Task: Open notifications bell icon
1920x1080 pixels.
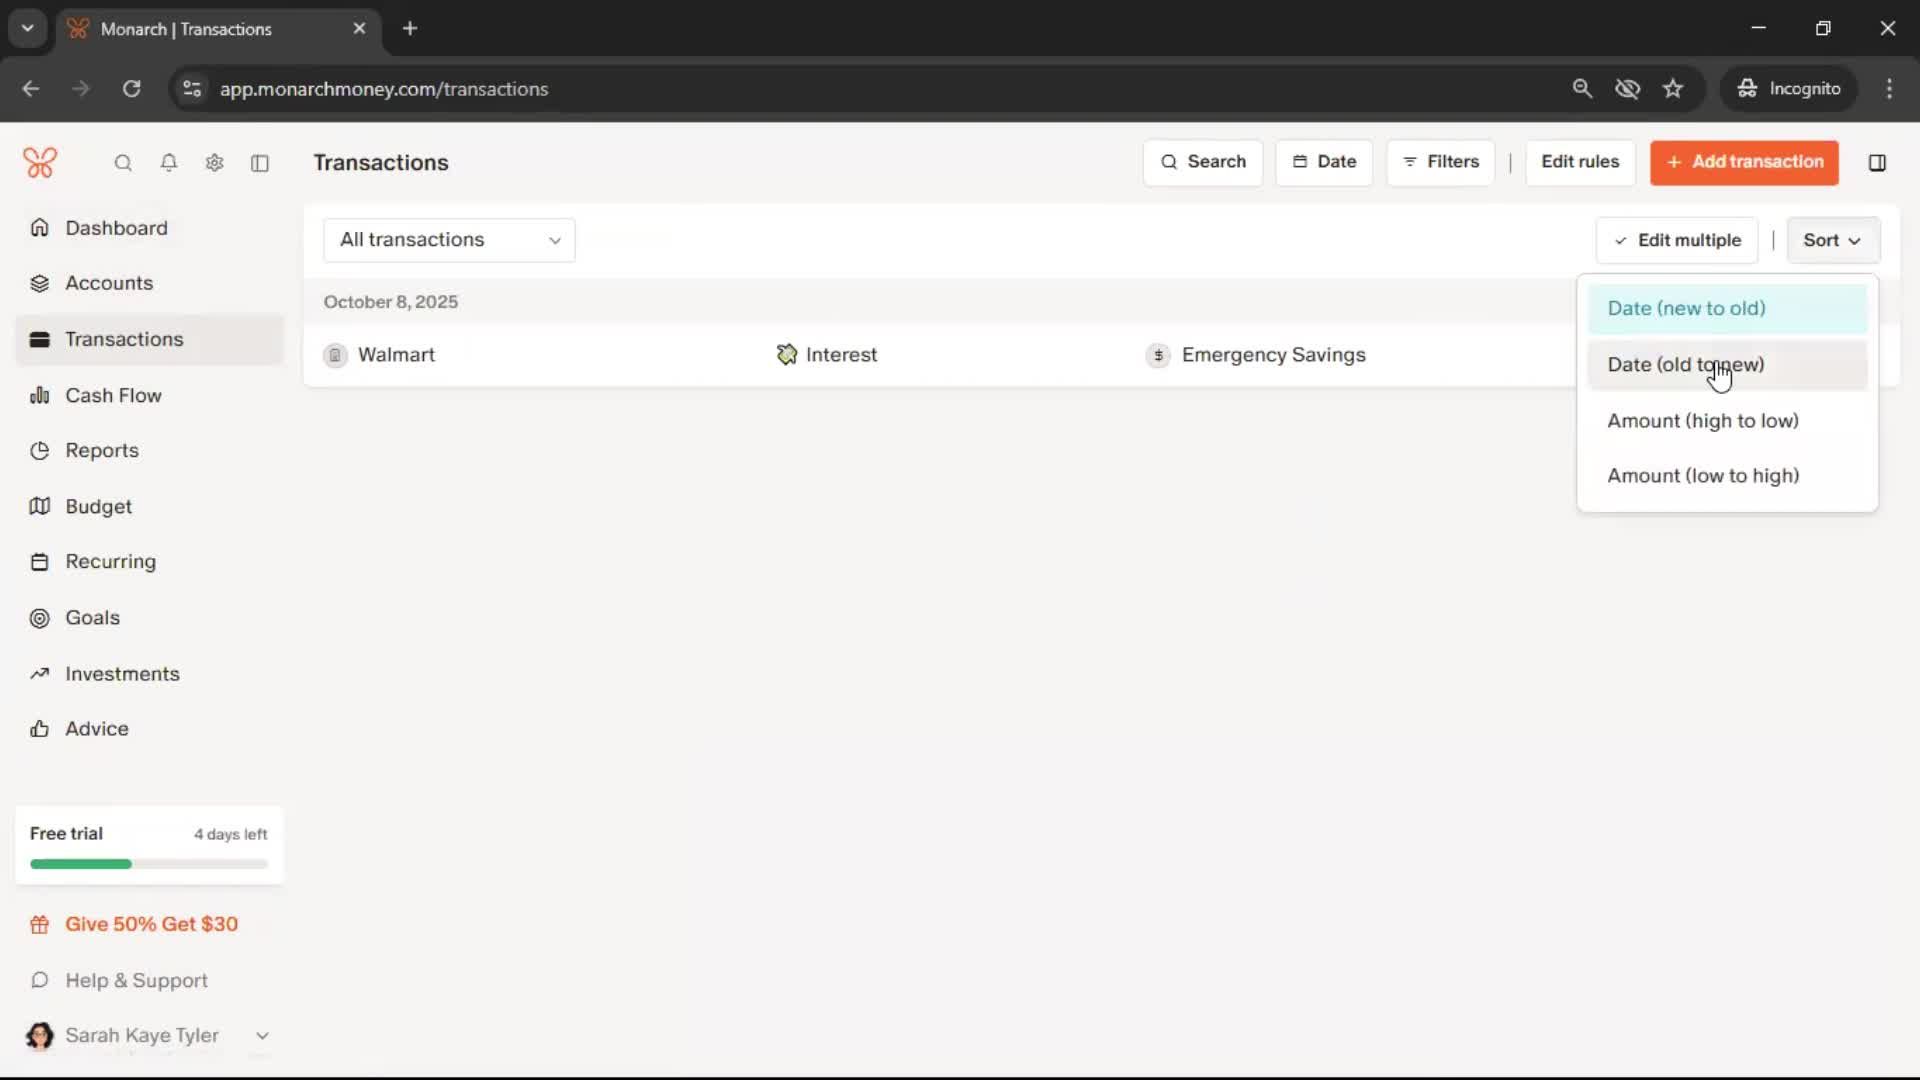Action: 169,163
